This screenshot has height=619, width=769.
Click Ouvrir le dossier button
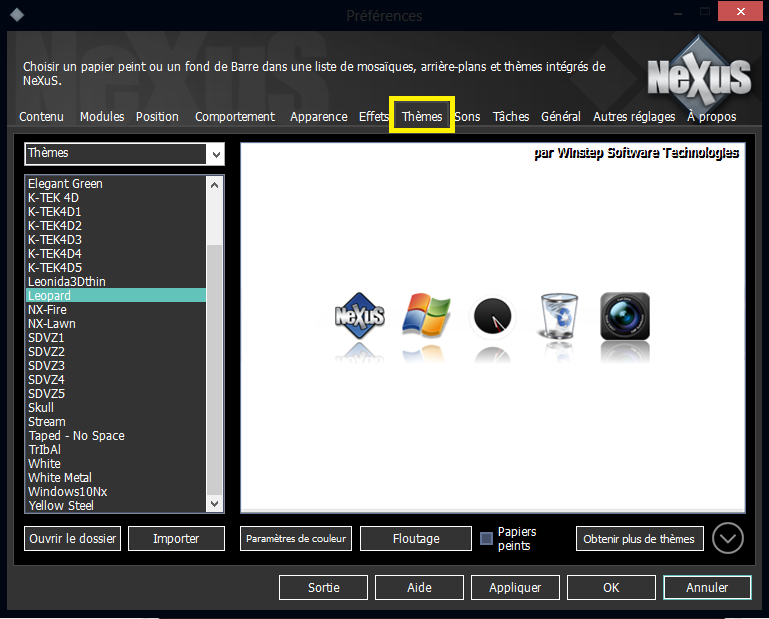pos(73,539)
